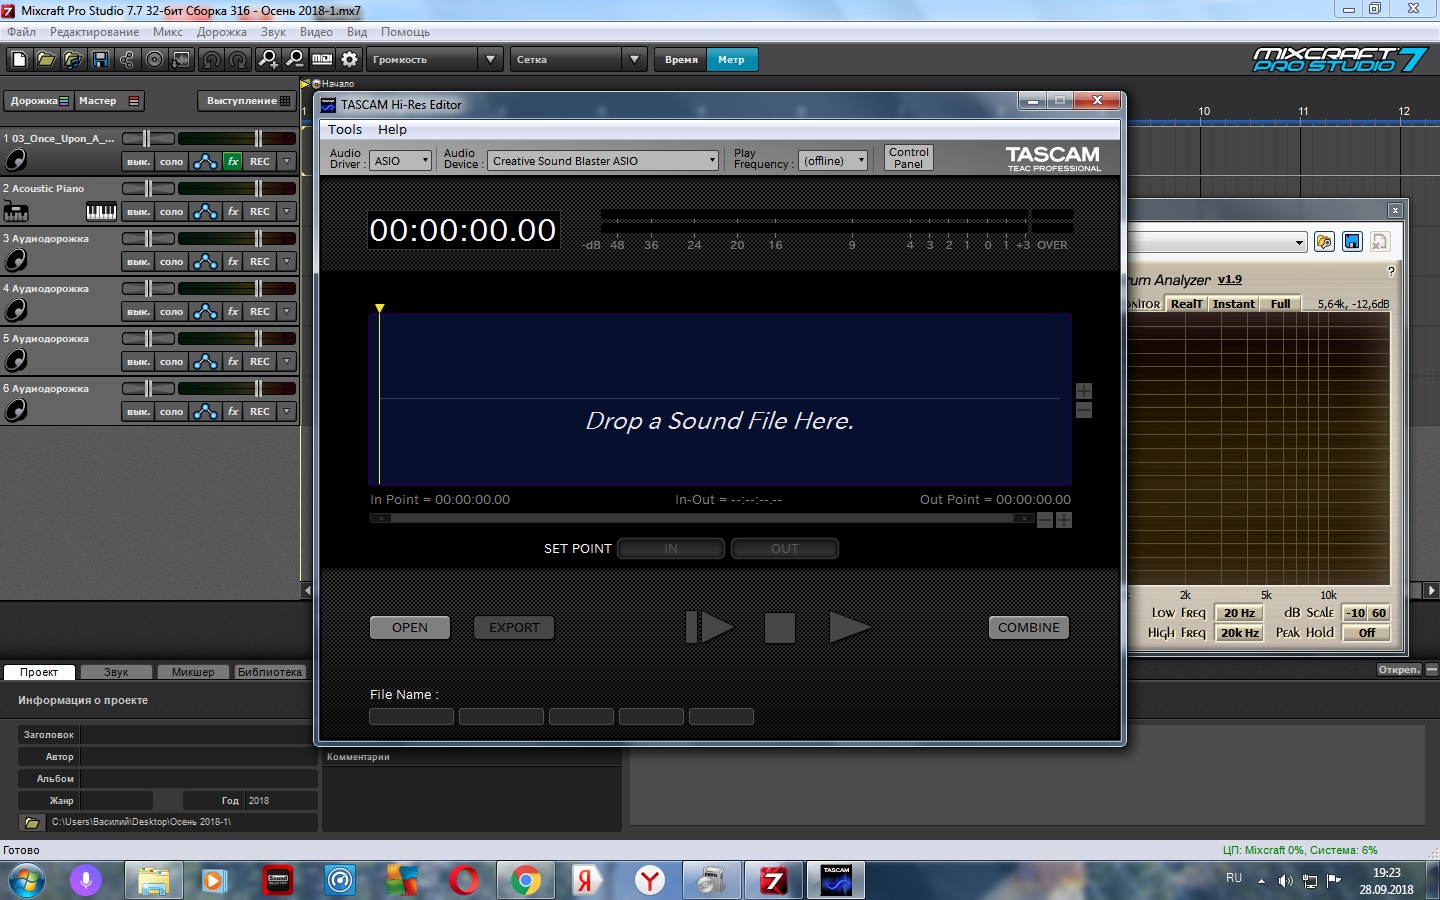Adjust the pan slider on track 2 Acoustic Piano
The image size is (1440, 900).
pos(148,188)
